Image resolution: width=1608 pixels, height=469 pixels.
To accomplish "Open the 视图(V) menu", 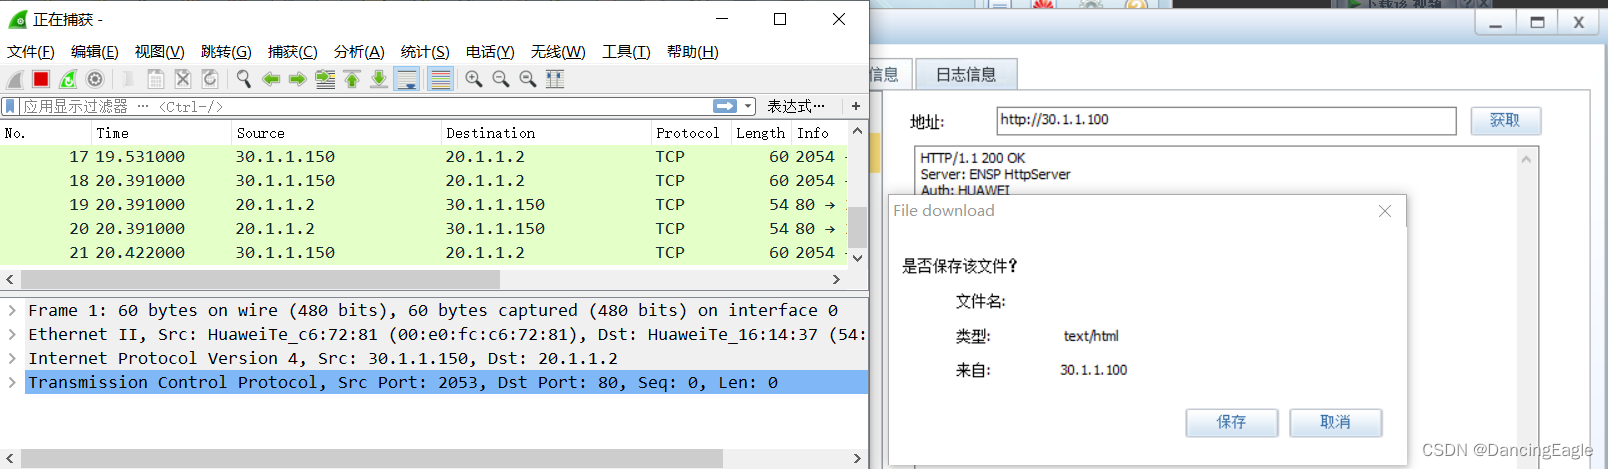I will 160,52.
